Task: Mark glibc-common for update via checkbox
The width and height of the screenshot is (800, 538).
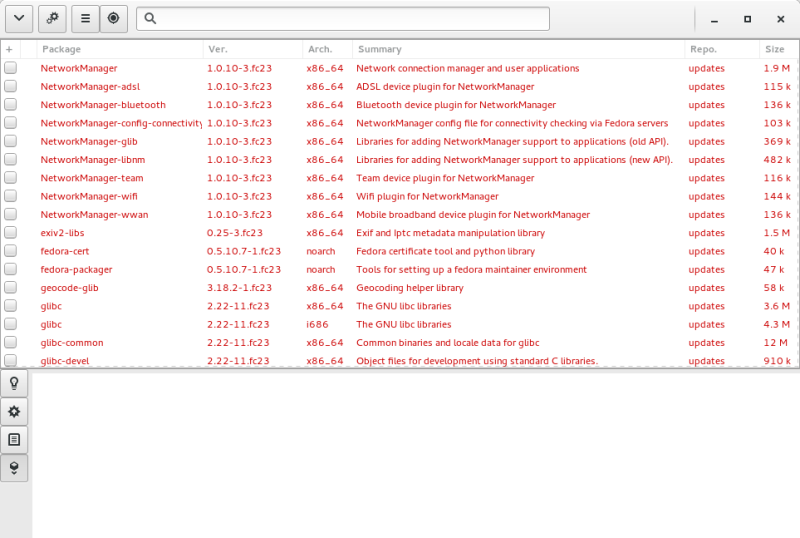Action: [x=10, y=342]
